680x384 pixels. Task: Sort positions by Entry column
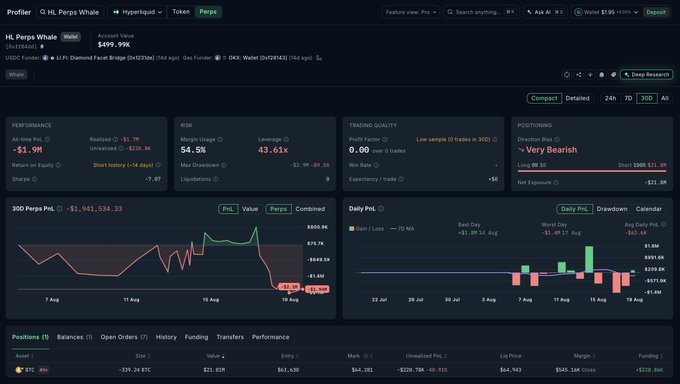tap(290, 356)
